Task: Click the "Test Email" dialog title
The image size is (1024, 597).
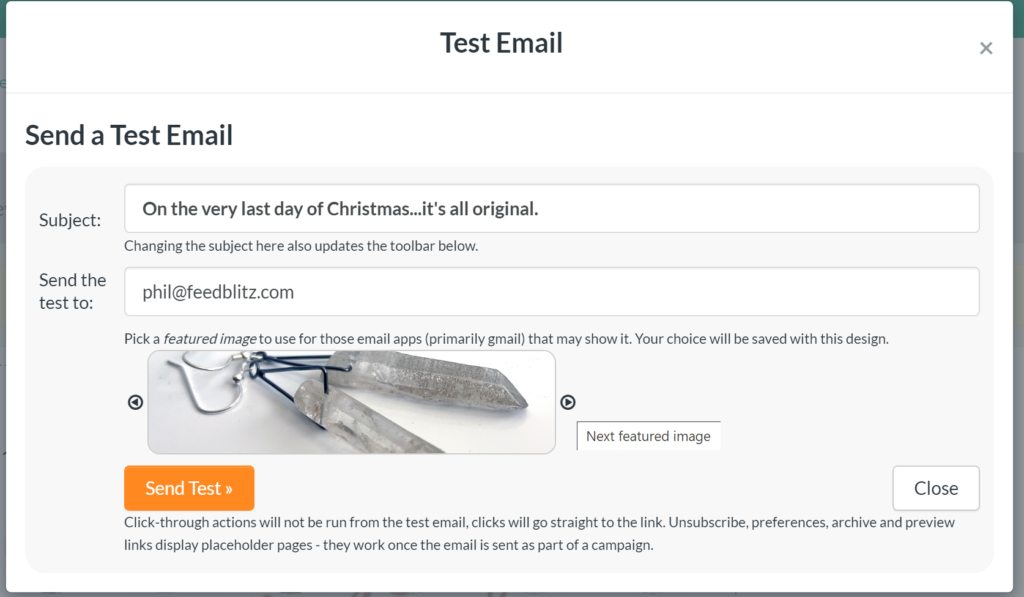Action: 501,43
